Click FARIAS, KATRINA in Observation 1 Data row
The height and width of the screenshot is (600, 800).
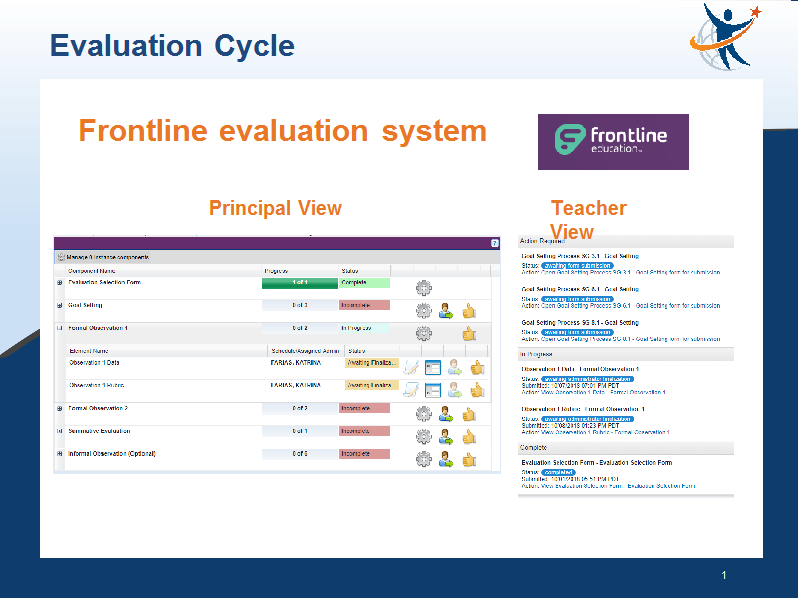296,363
